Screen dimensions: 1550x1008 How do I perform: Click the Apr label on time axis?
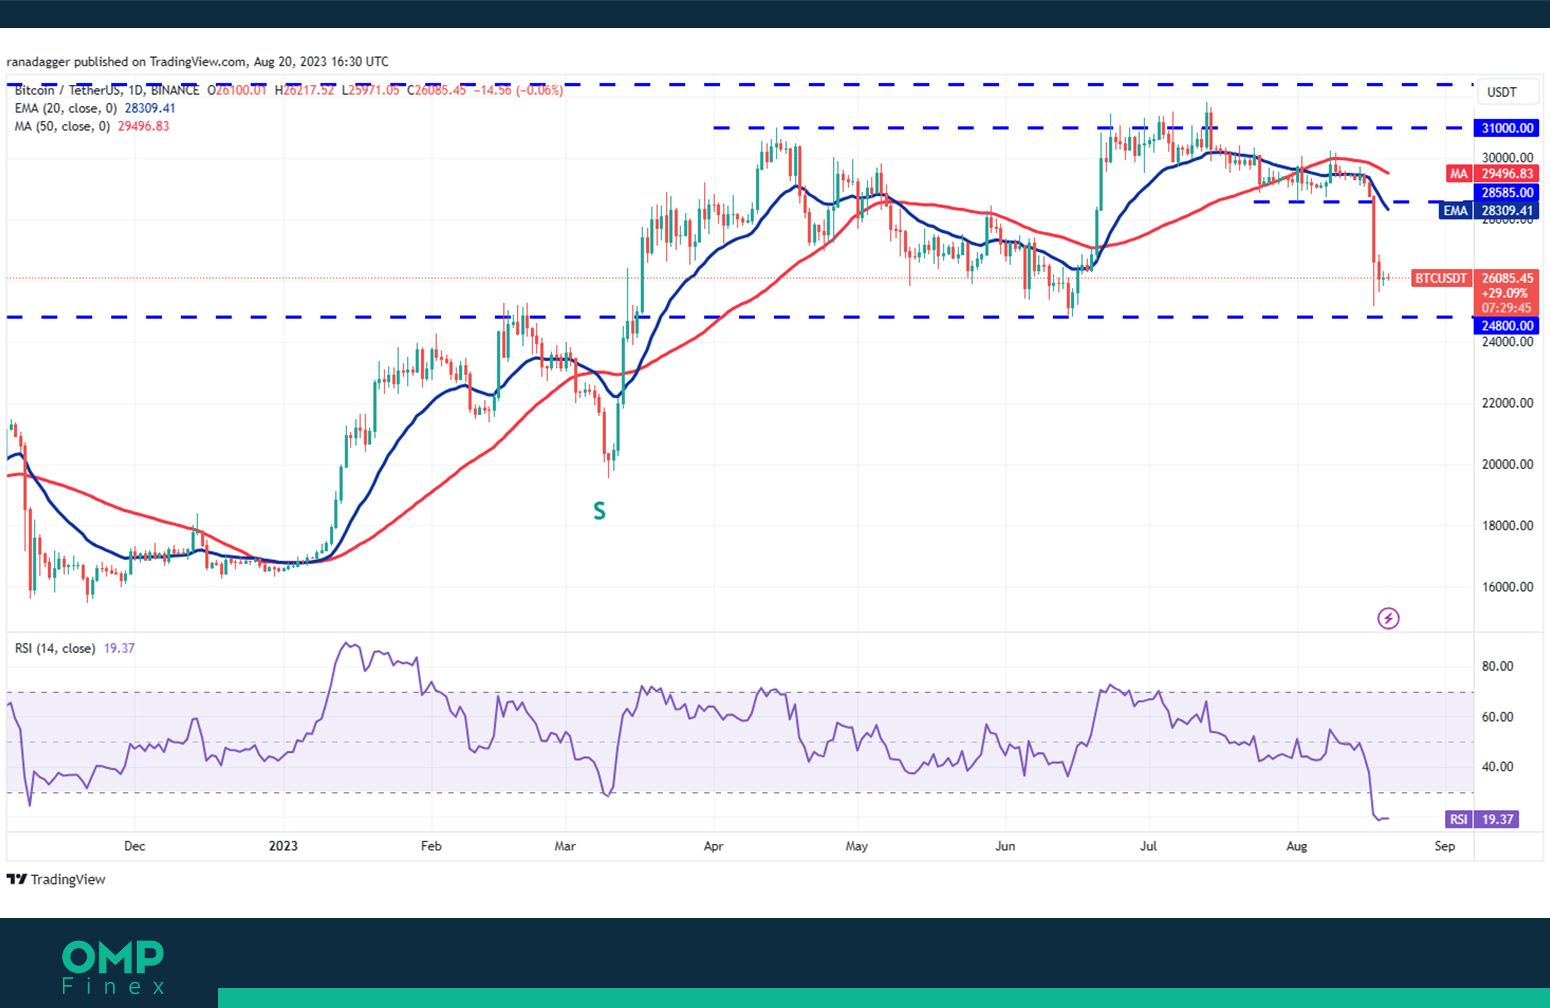(713, 846)
